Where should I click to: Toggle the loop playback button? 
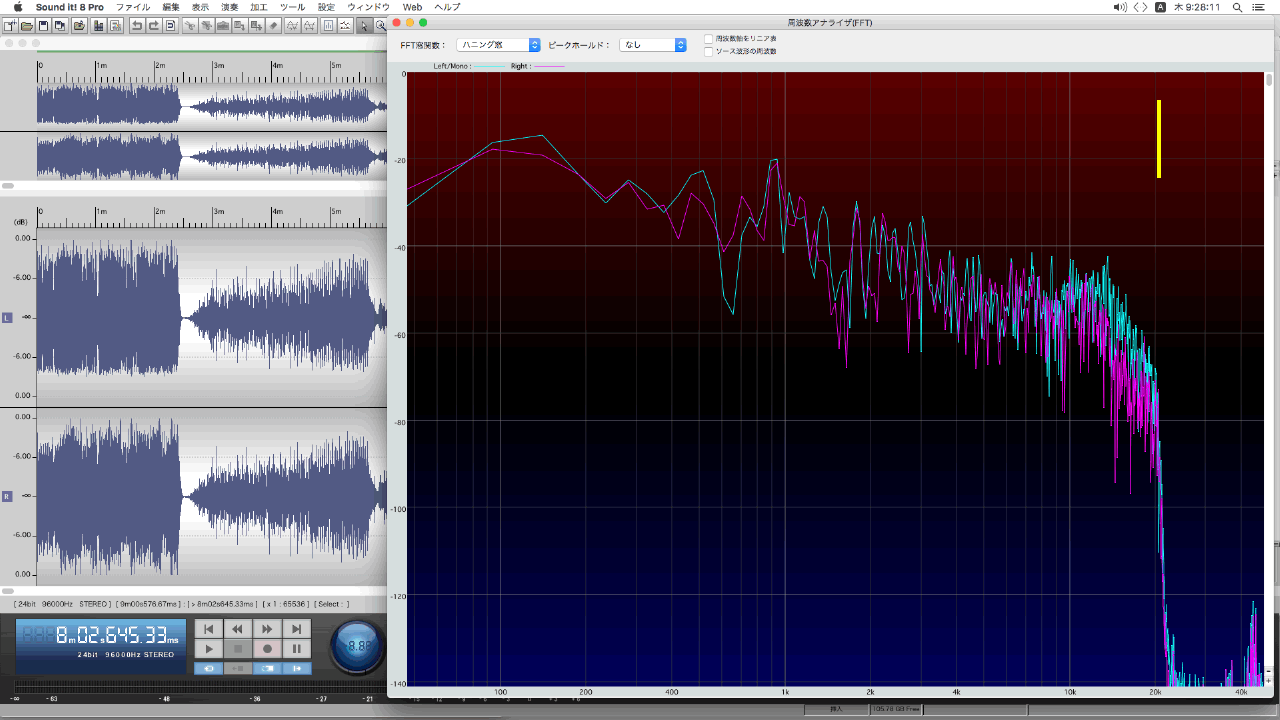(209, 668)
